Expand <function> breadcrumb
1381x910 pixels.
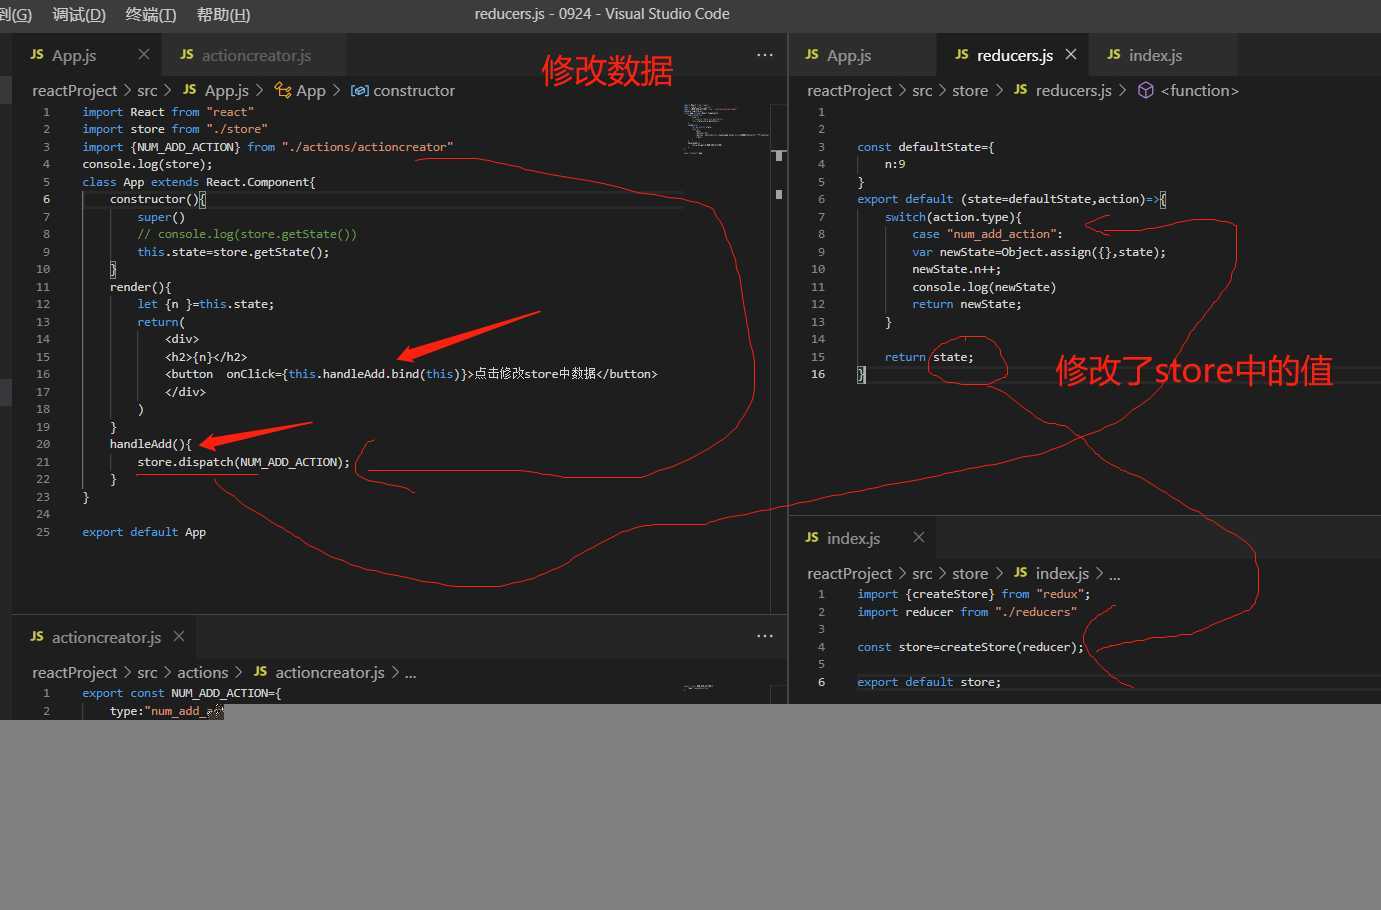coord(1200,91)
